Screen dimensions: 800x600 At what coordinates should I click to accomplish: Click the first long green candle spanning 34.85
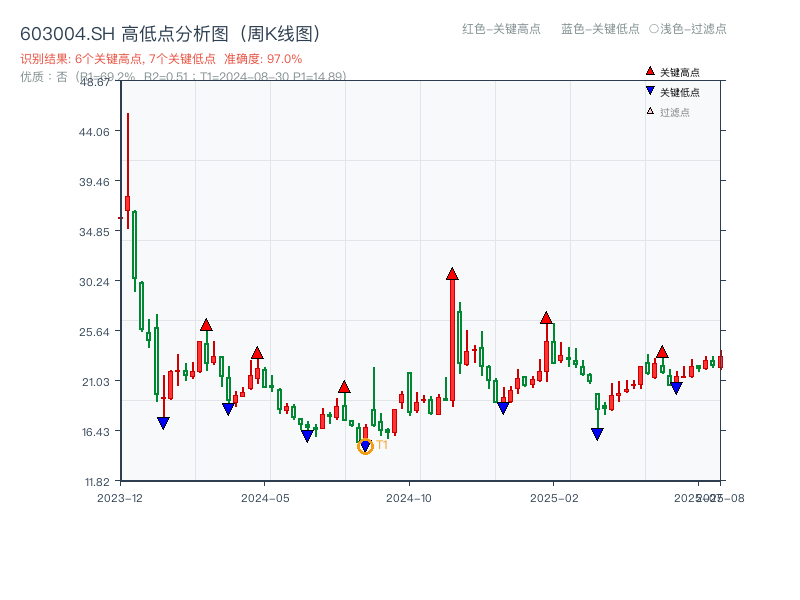coord(135,245)
